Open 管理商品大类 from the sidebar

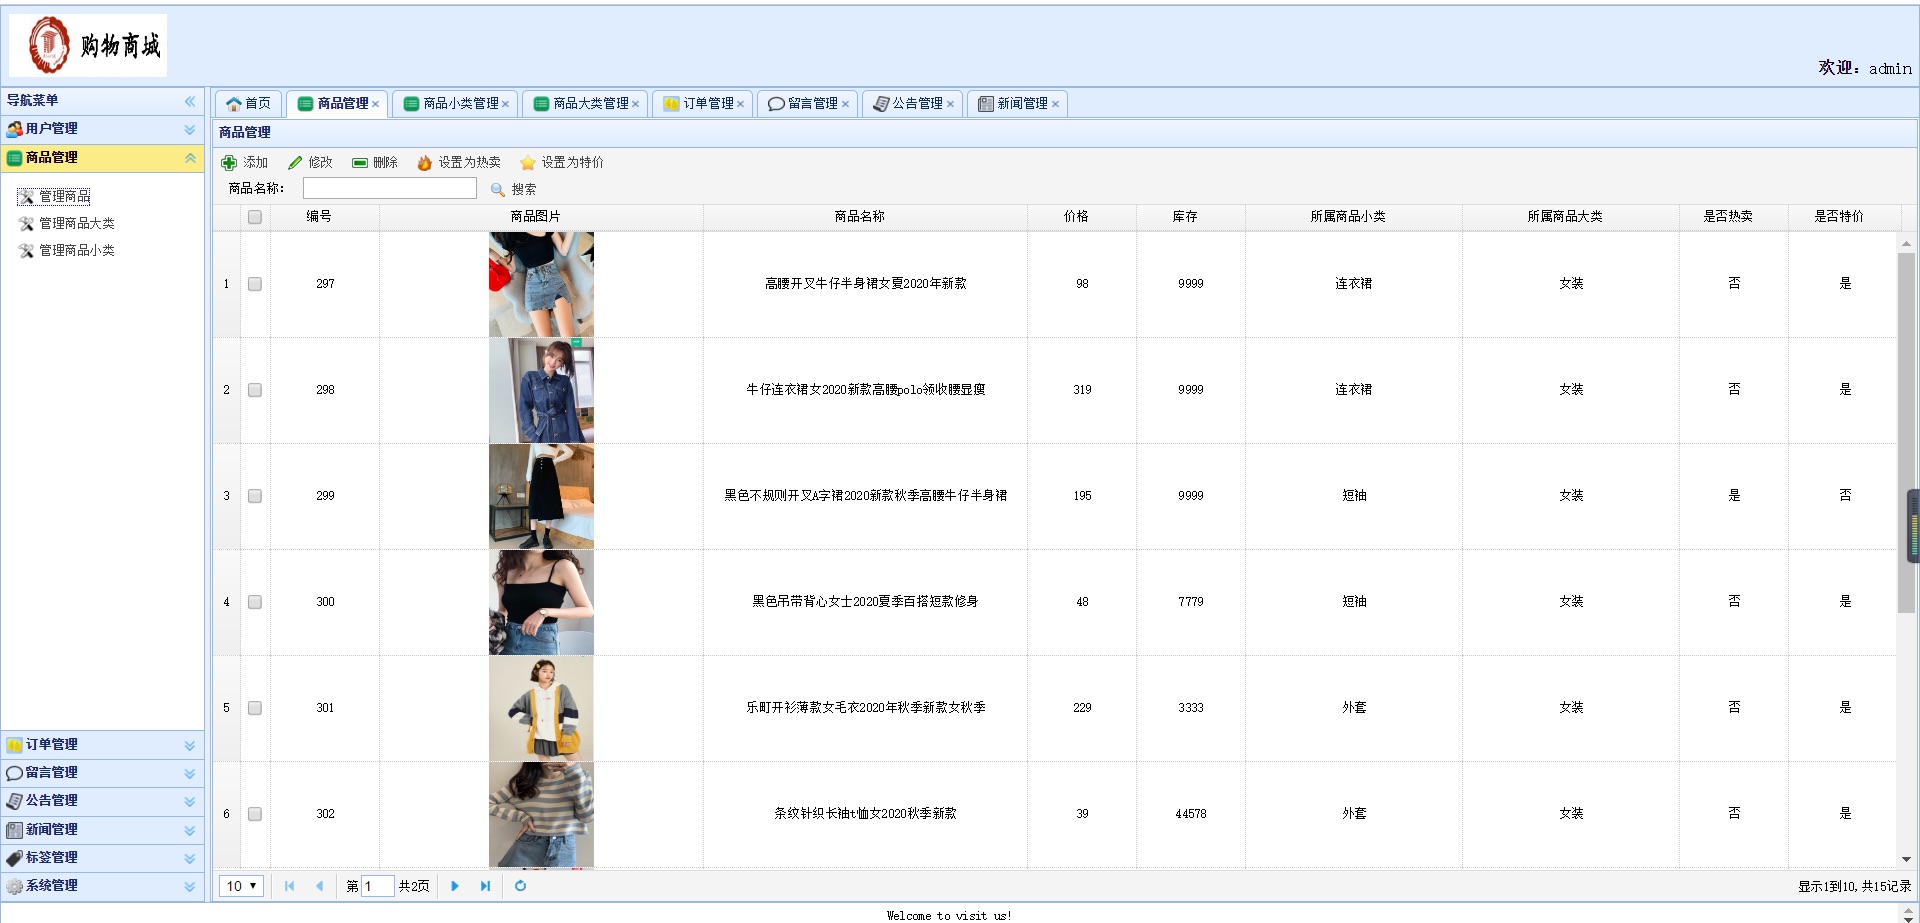click(x=76, y=223)
